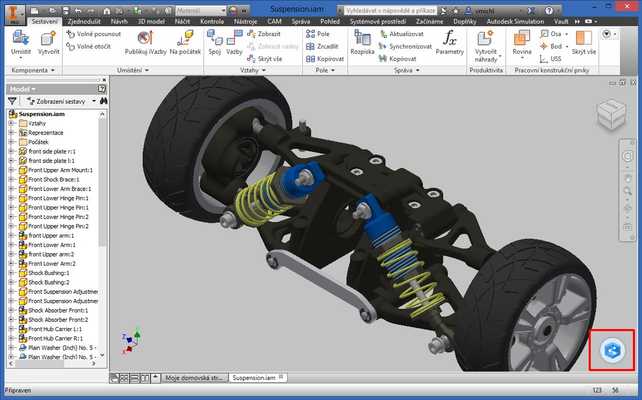This screenshot has width=642, height=400.
Task: Open the Help question mark icon
Action: [x=549, y=11]
